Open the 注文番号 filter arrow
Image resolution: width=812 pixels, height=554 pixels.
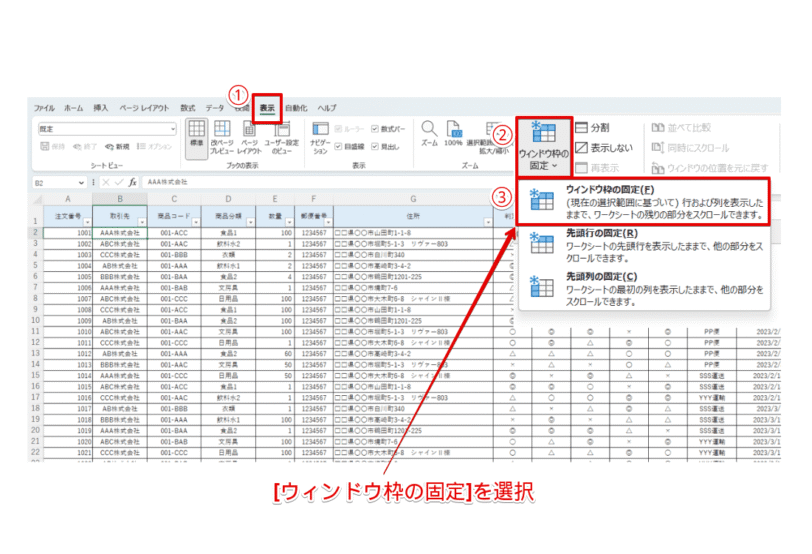pos(87,222)
